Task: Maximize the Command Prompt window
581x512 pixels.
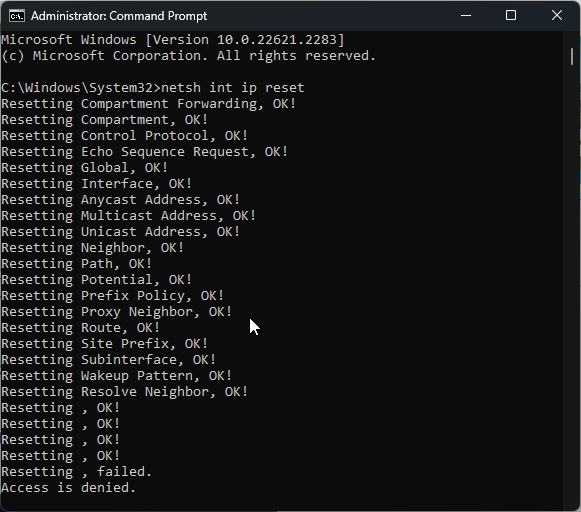Action: 511,16
